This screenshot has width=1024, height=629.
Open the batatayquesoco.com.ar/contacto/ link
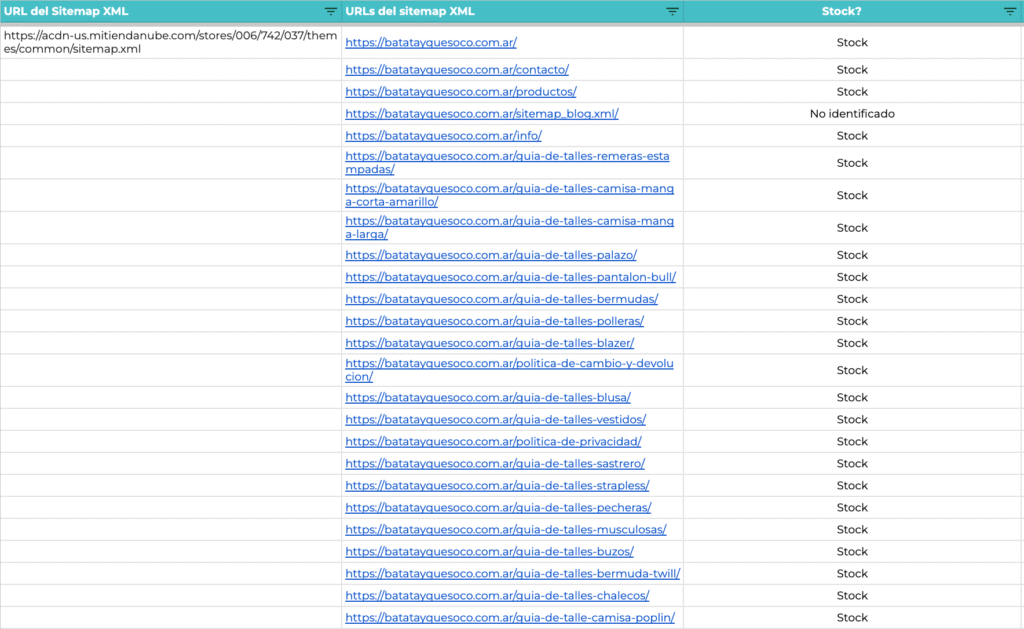coord(457,69)
